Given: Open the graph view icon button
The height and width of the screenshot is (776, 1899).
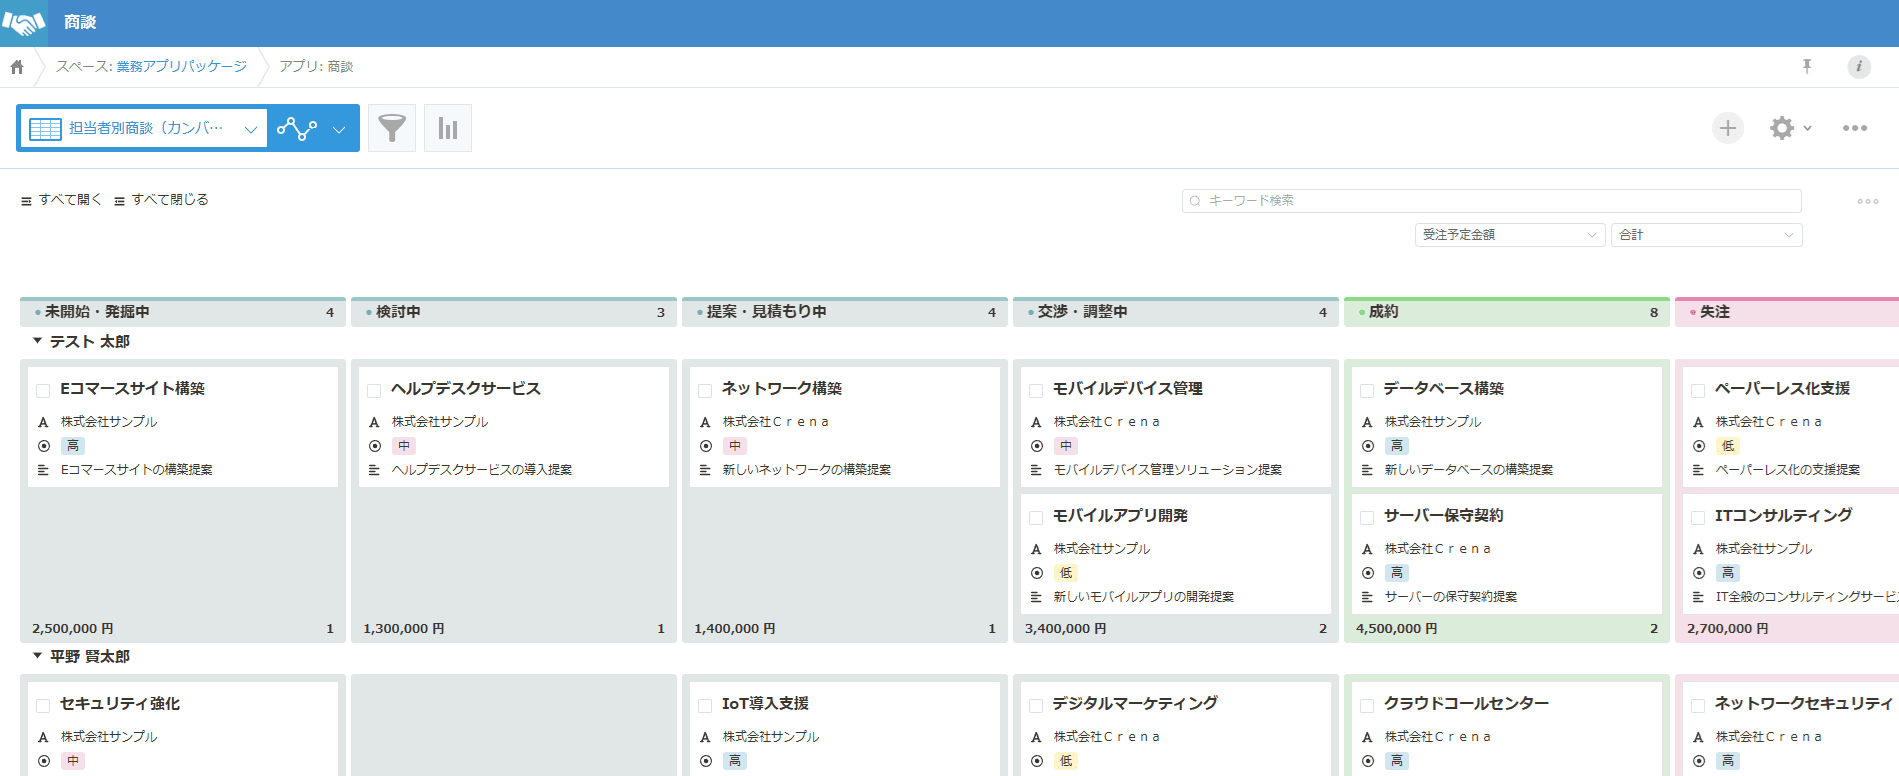Looking at the screenshot, I should [297, 128].
